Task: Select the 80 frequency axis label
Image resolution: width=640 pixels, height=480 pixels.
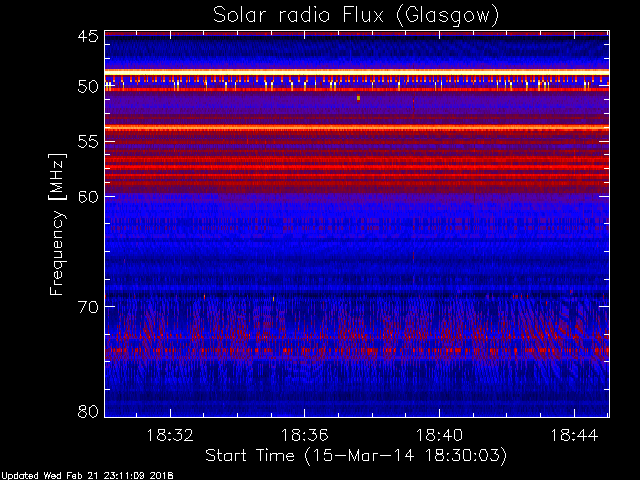Action: (88, 411)
